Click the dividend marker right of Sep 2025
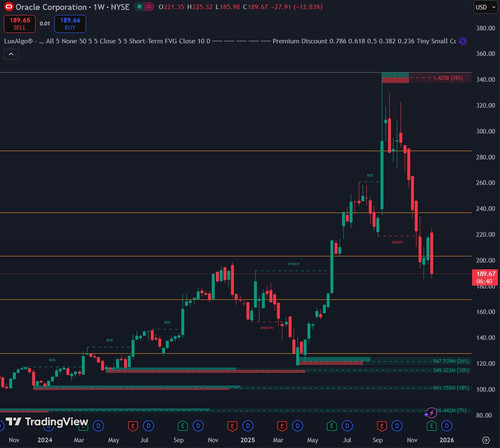Image resolution: width=500 pixels, height=448 pixels. tap(397, 426)
